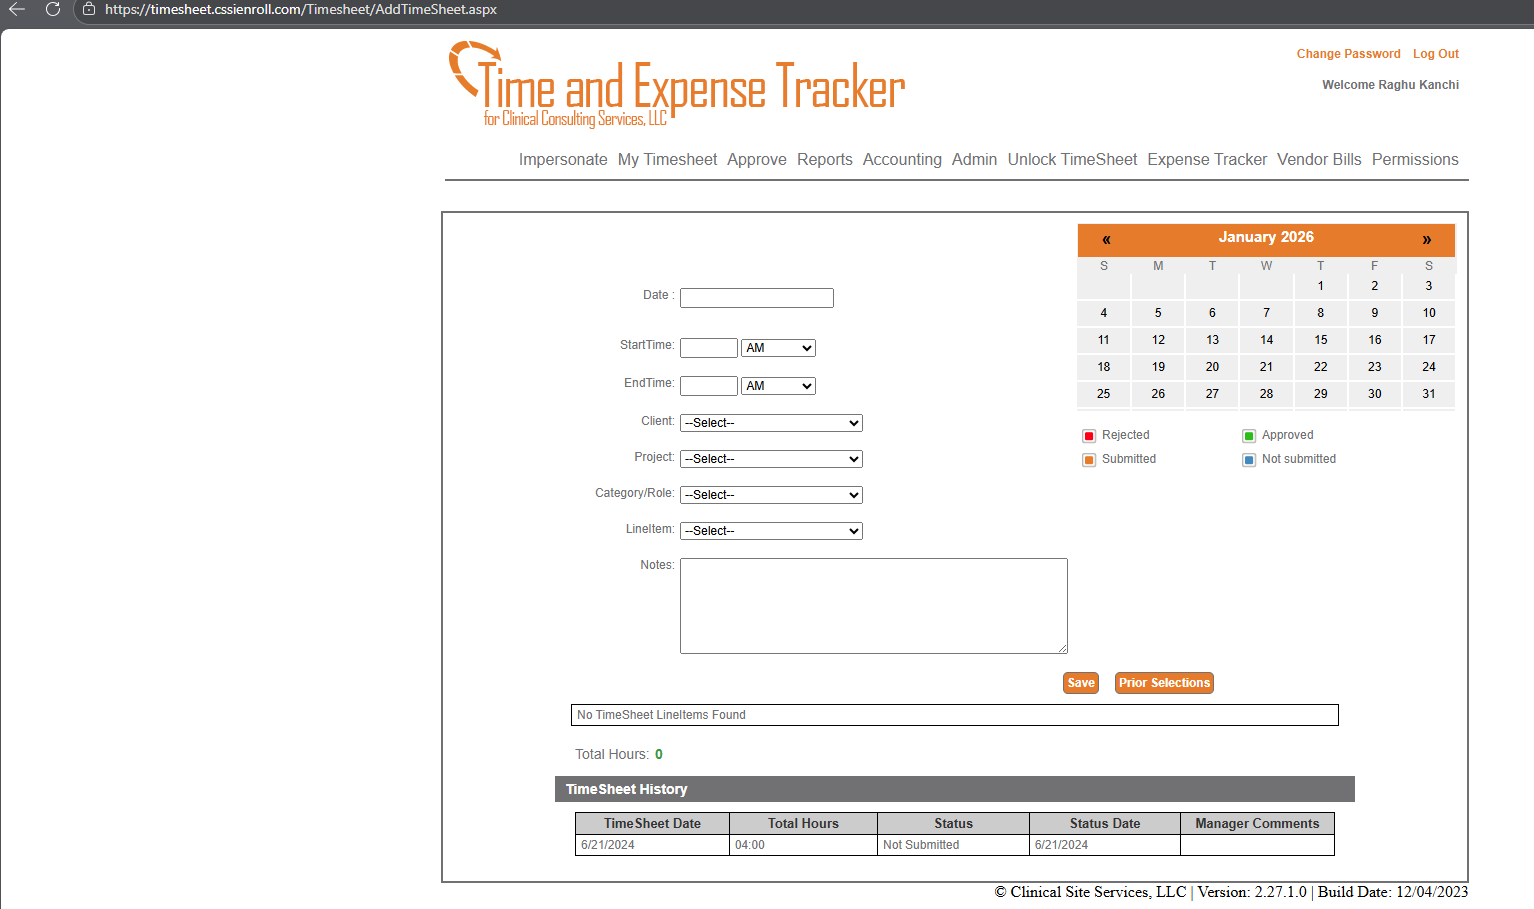1534x909 pixels.
Task: Open Vendor Bills menu item
Action: (x=1319, y=160)
